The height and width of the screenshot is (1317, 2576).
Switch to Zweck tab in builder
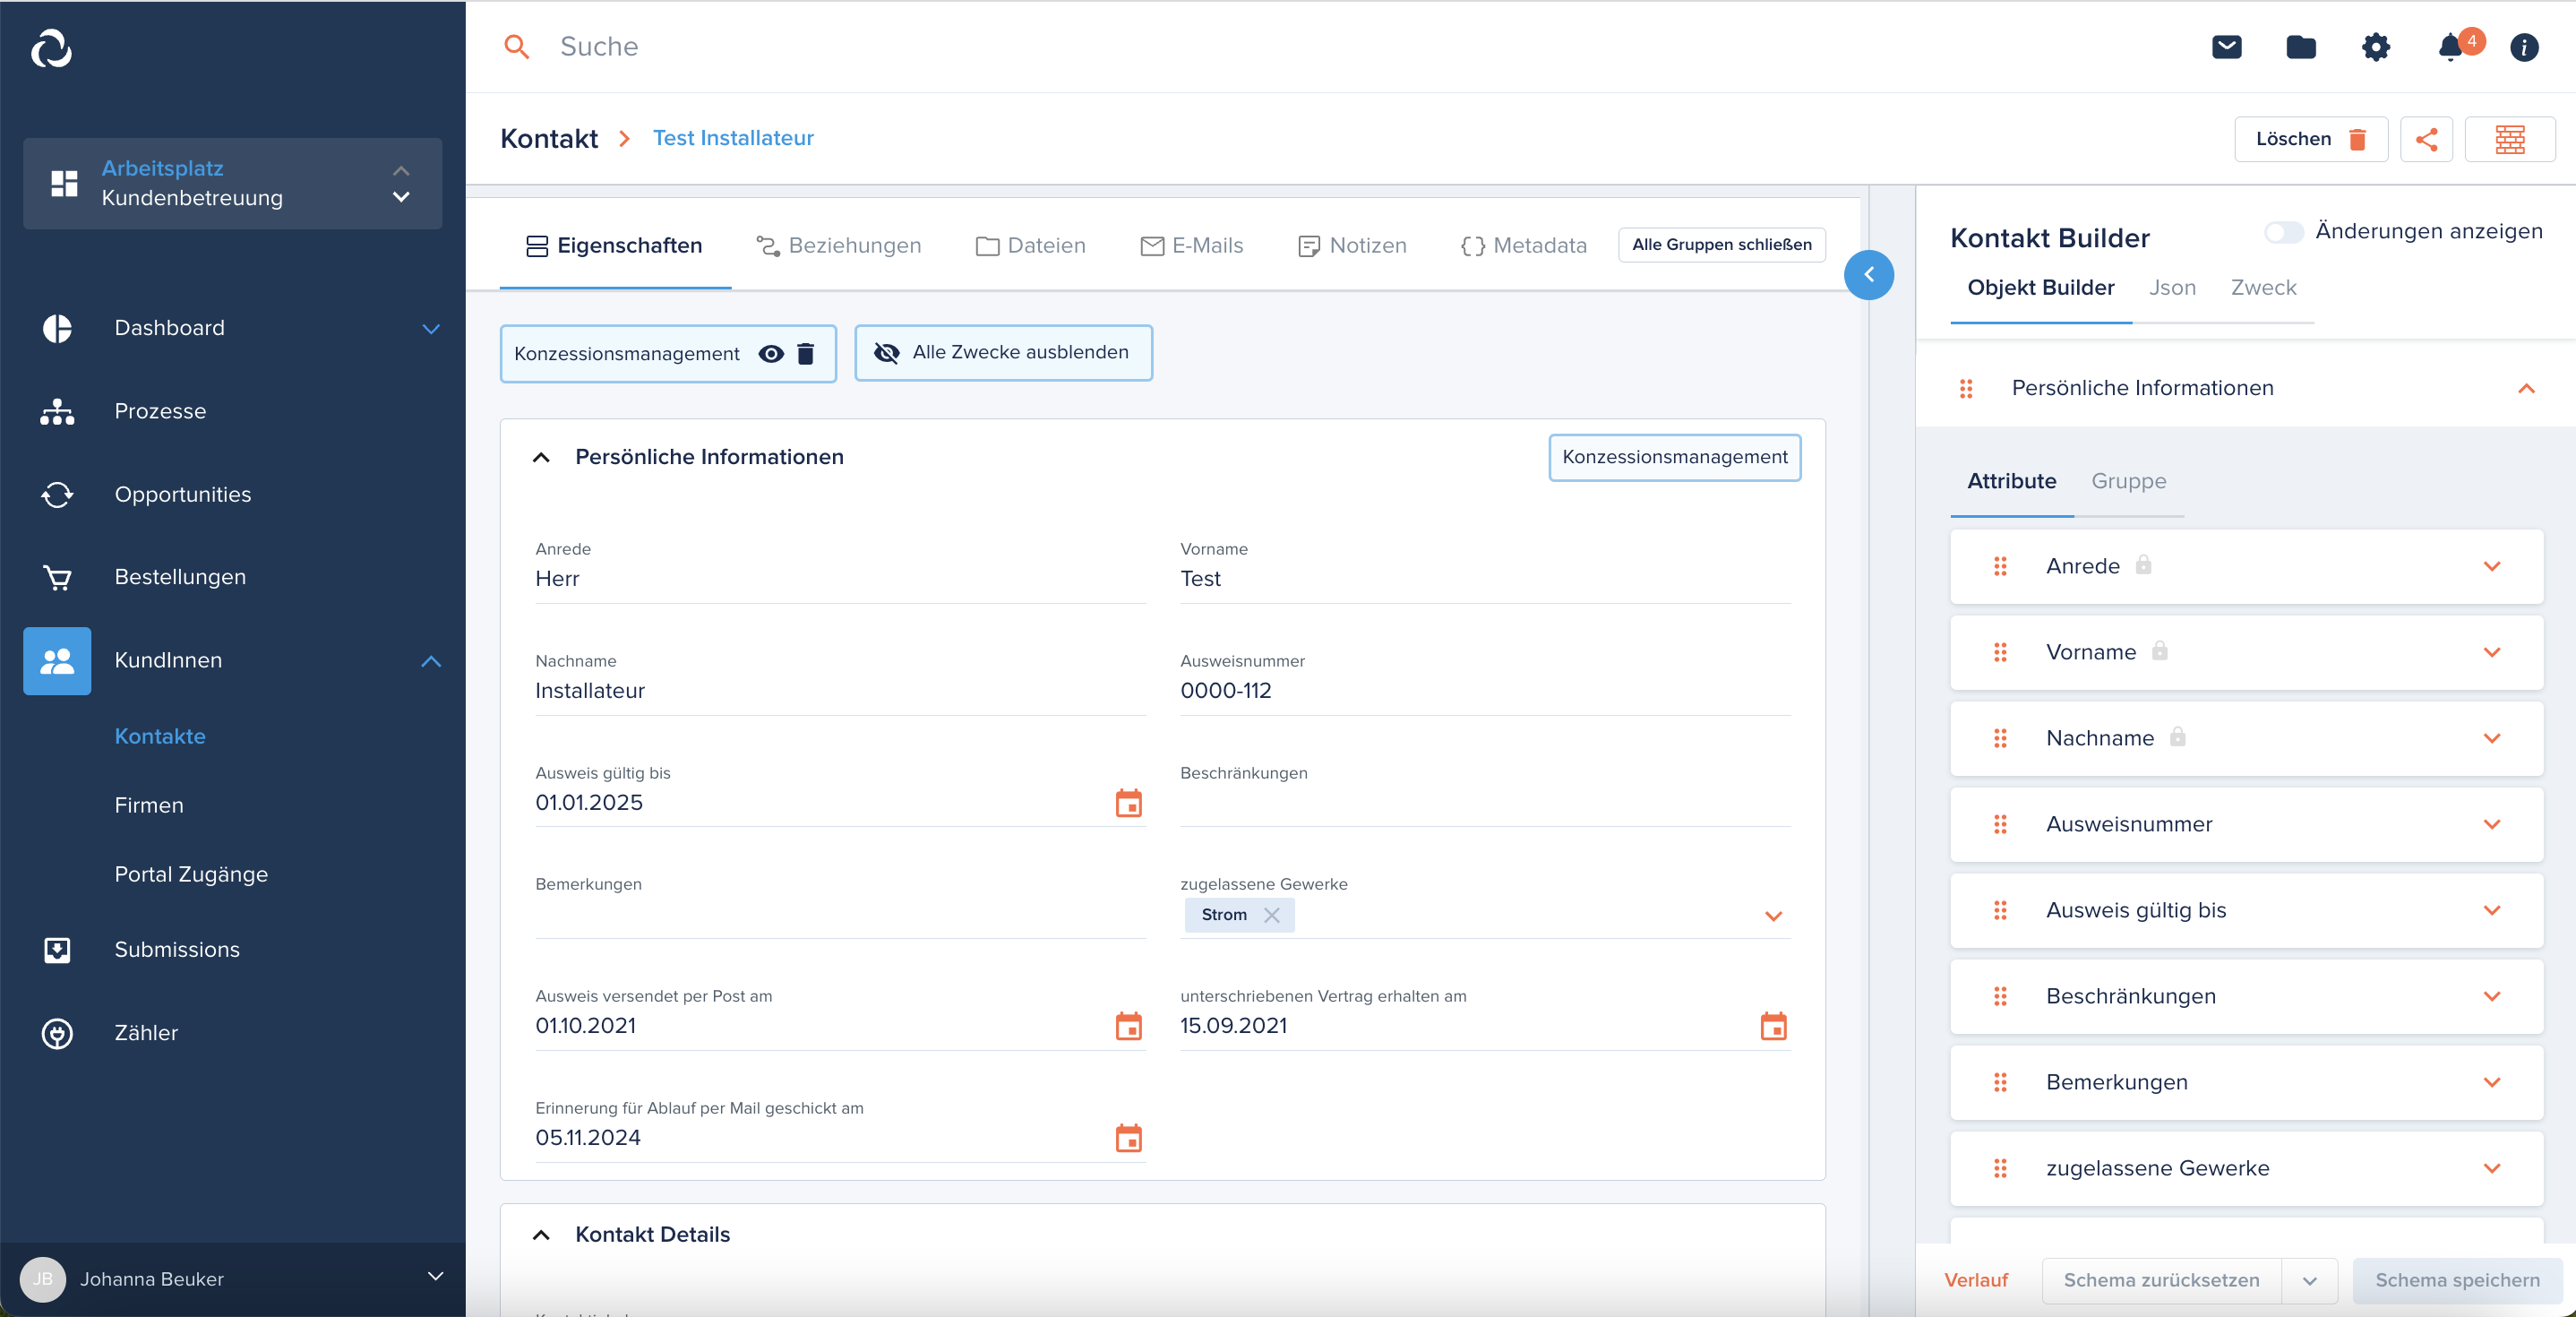point(2263,288)
